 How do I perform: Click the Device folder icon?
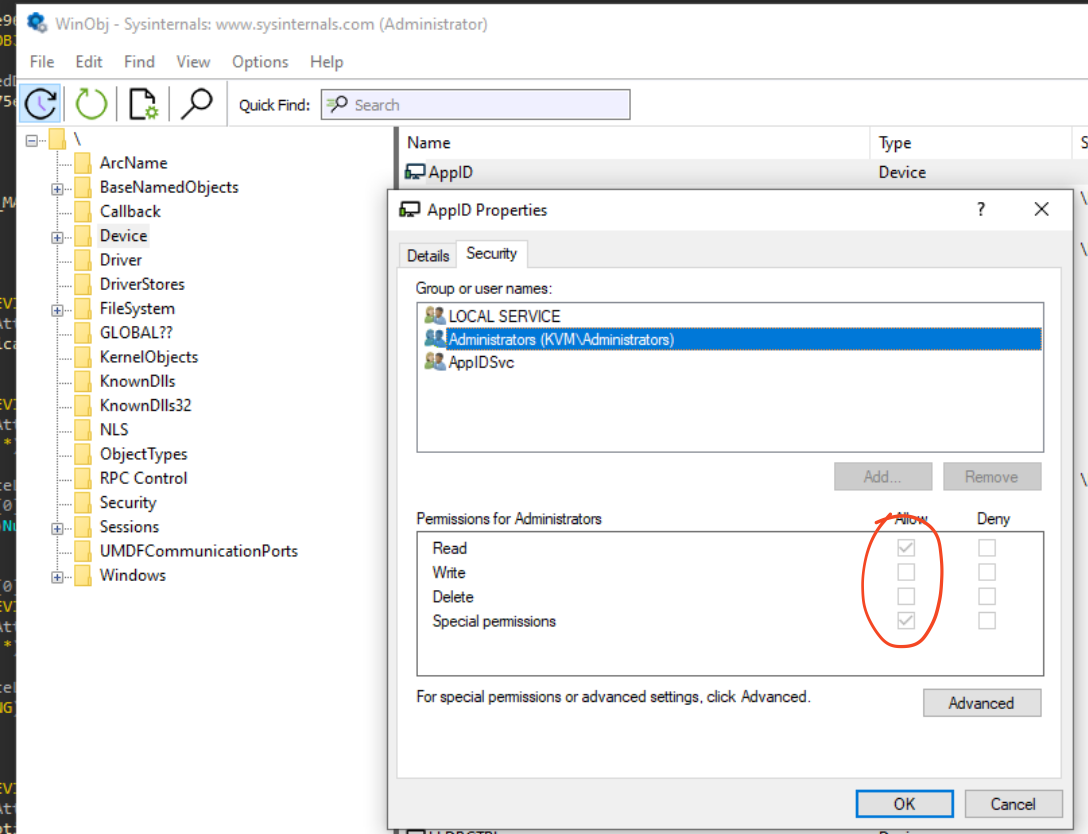[83, 236]
